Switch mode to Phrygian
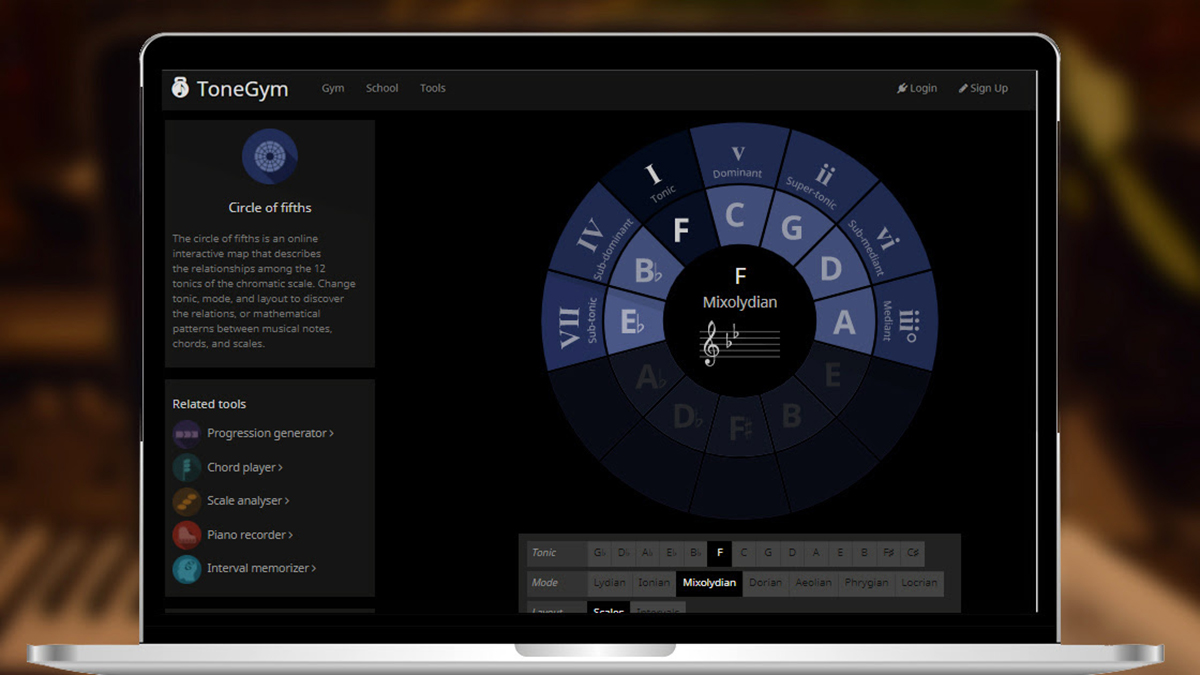The height and width of the screenshot is (675, 1200). click(866, 582)
